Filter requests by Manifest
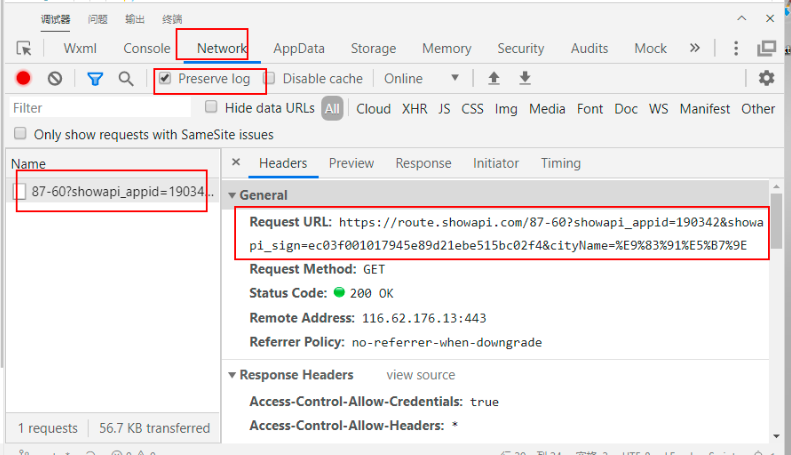The width and height of the screenshot is (791, 455). pos(705,109)
